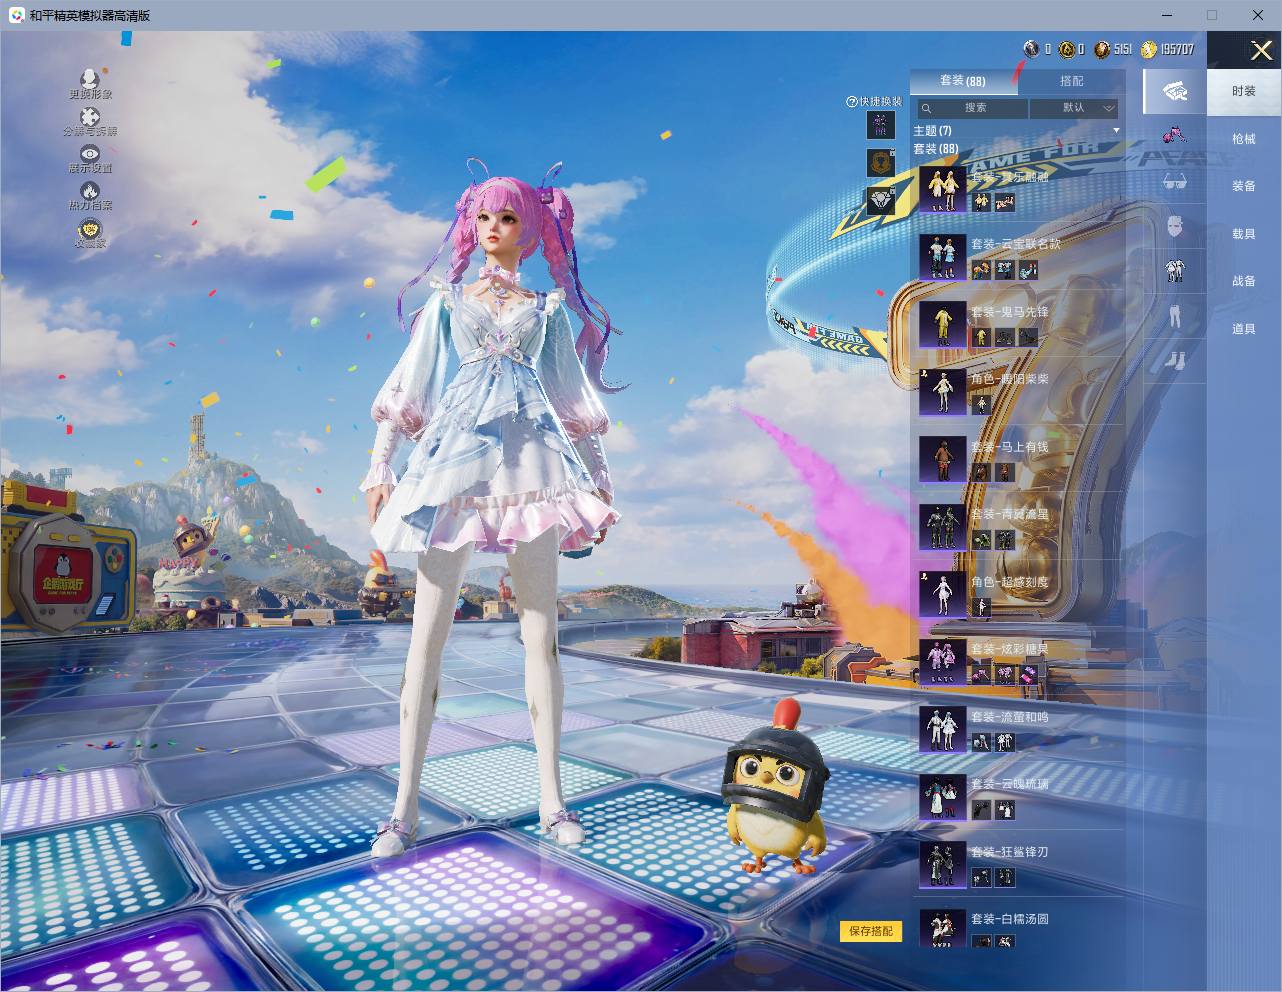This screenshot has width=1282, height=992.
Task: Open the 默认 sort dropdown
Action: 1075,108
